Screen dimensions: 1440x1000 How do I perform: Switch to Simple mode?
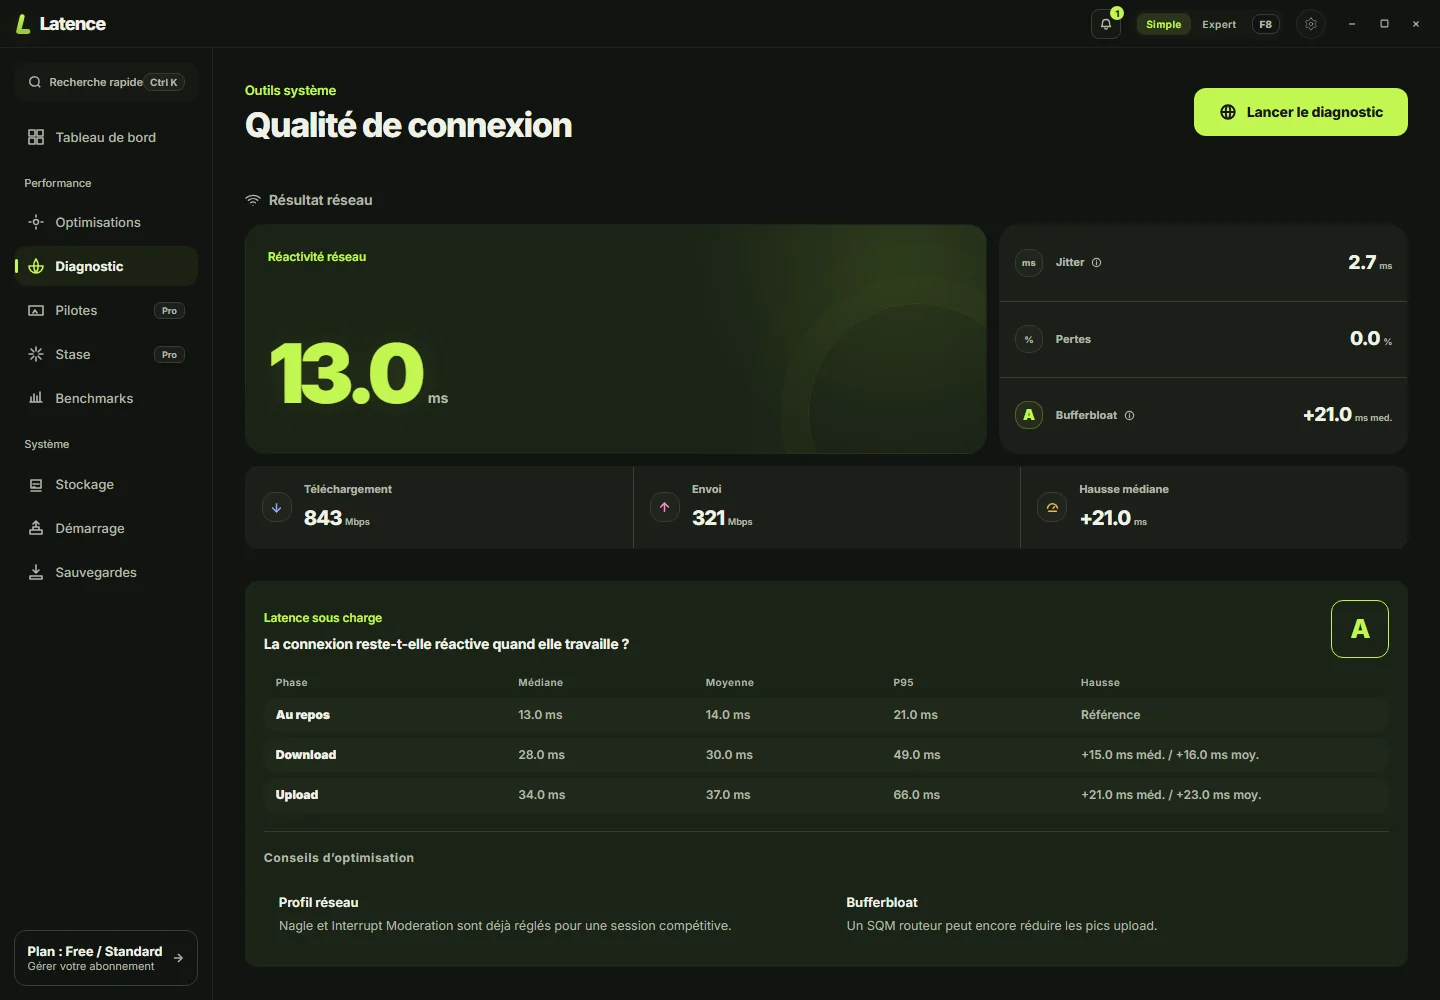(x=1164, y=24)
